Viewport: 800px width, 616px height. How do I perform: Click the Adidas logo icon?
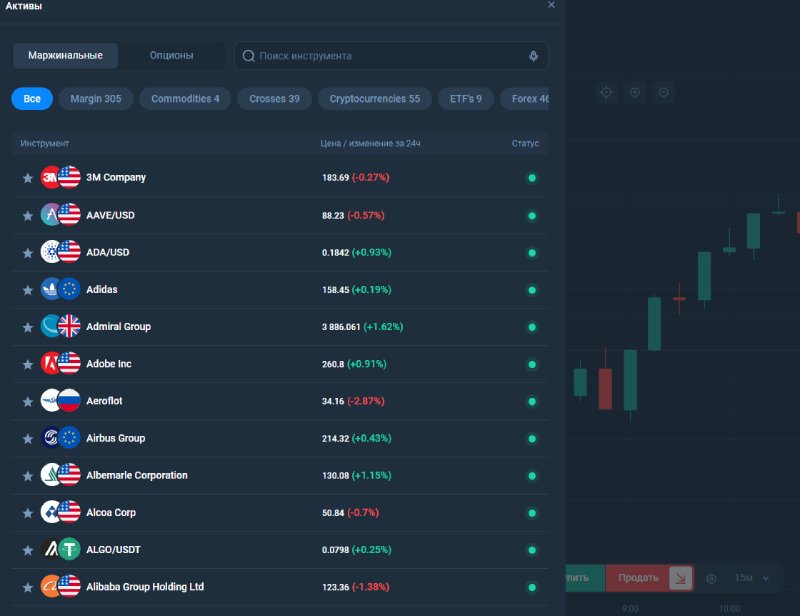(x=51, y=289)
